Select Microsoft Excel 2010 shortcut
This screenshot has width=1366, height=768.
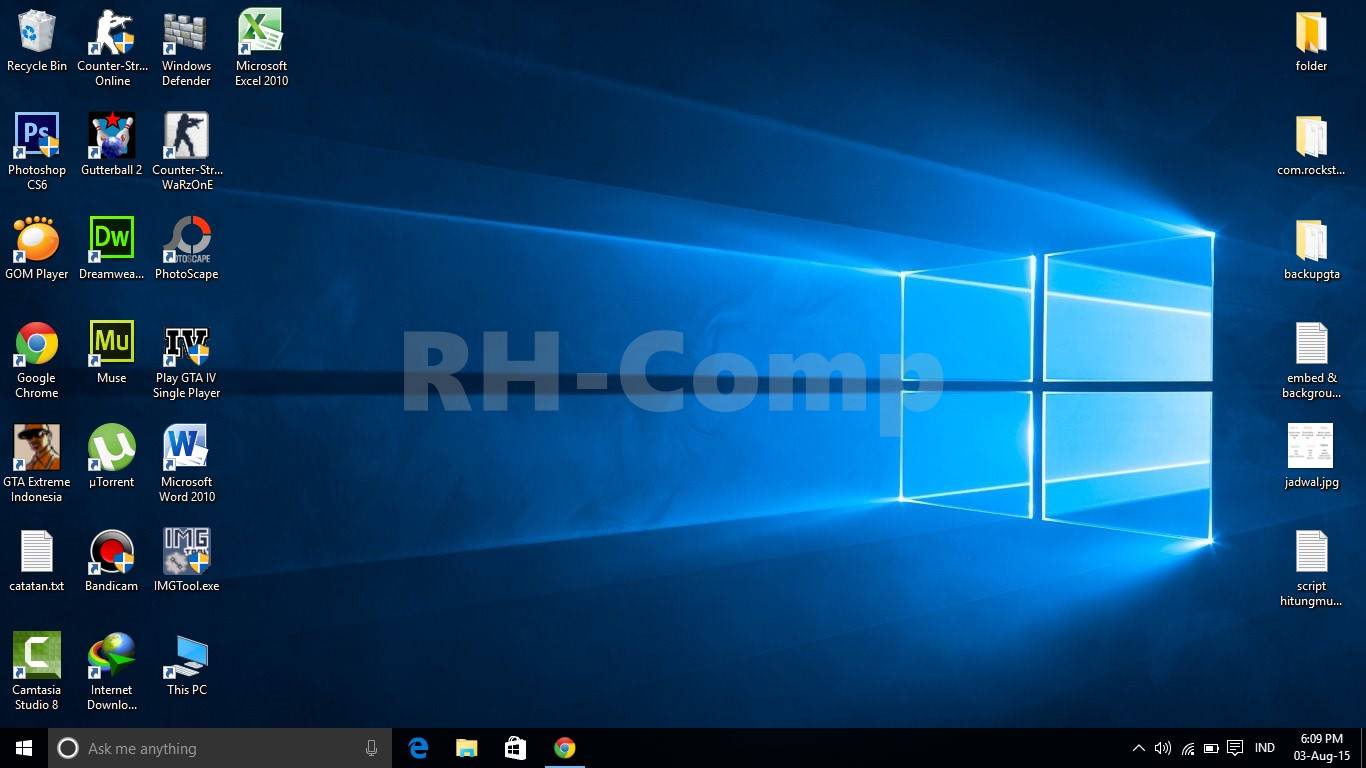(261, 48)
